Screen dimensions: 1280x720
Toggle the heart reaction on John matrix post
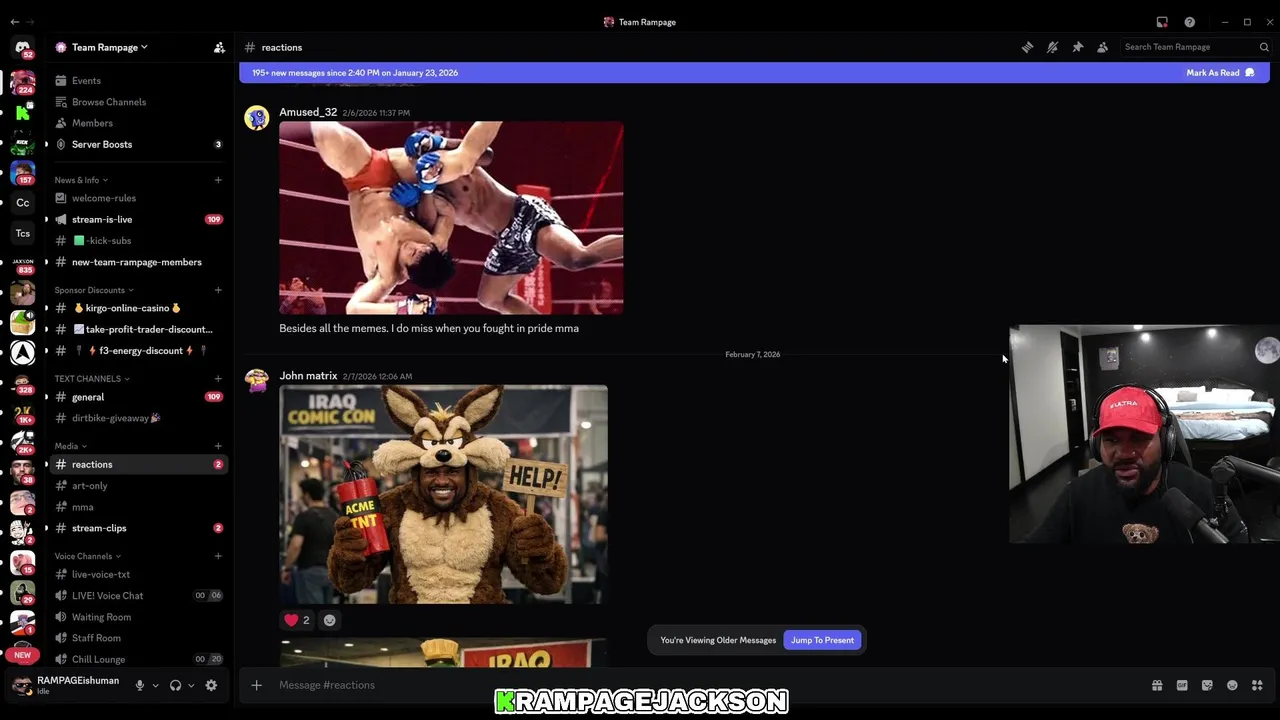[x=297, y=620]
